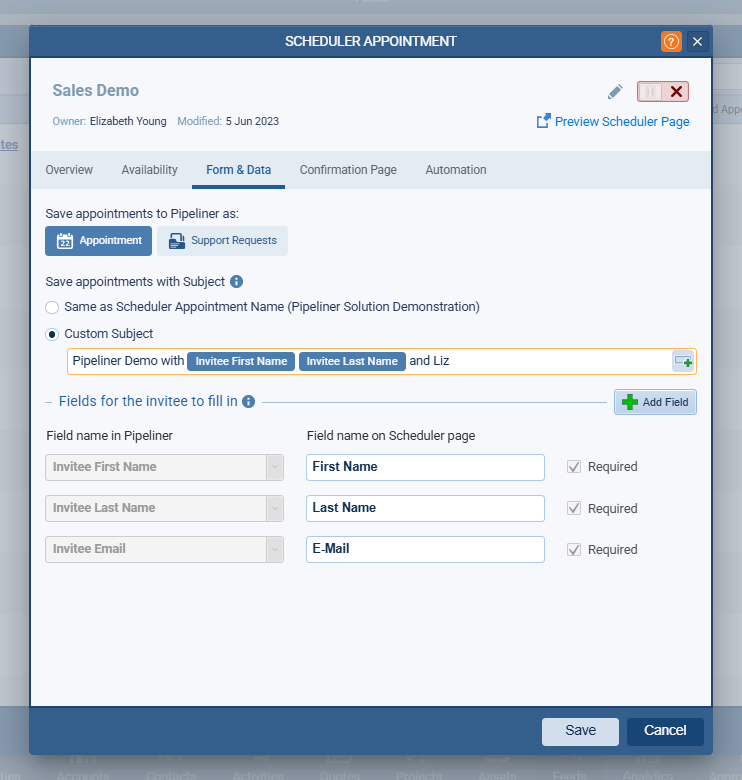The height and width of the screenshot is (780, 742).
Task: Click the info icon next to Subject
Action: pos(237,282)
